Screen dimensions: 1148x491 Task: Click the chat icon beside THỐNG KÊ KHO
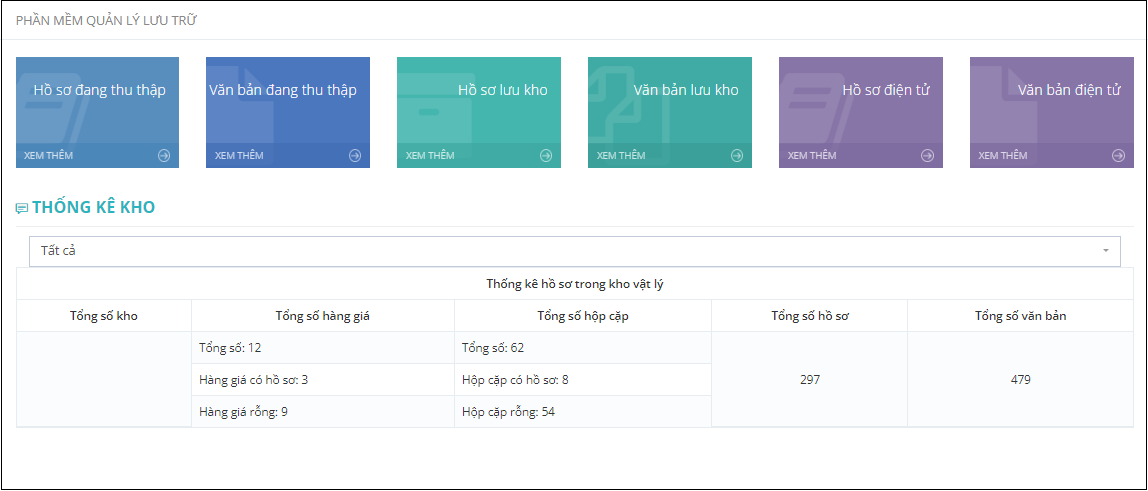tap(22, 209)
